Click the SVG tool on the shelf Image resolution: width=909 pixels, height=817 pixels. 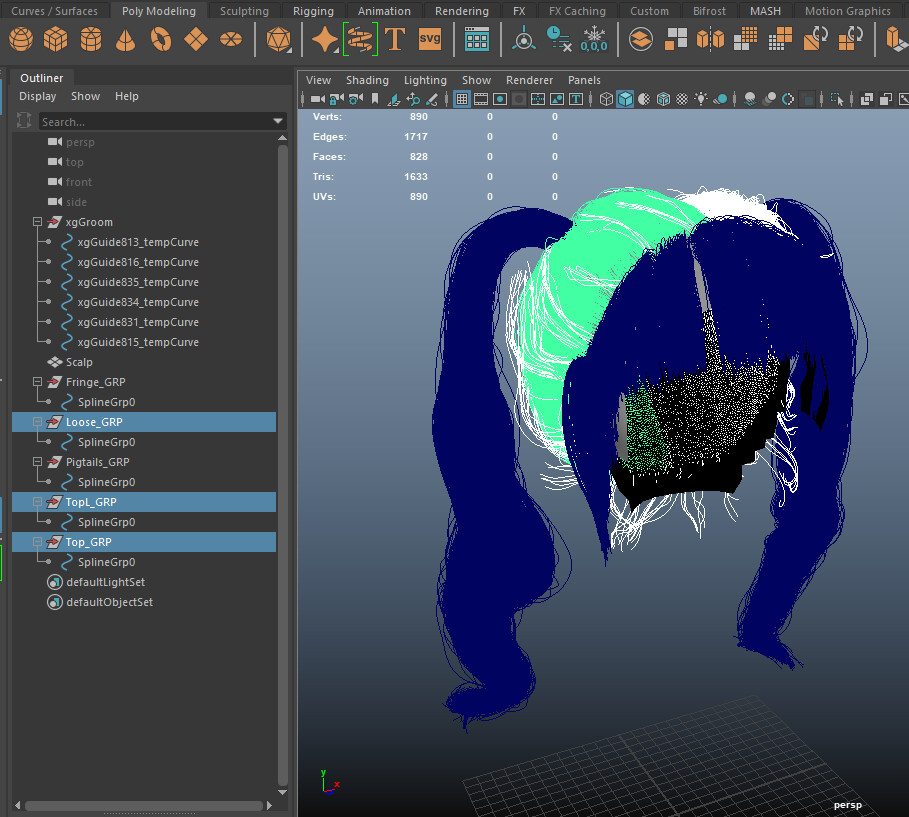coord(429,38)
